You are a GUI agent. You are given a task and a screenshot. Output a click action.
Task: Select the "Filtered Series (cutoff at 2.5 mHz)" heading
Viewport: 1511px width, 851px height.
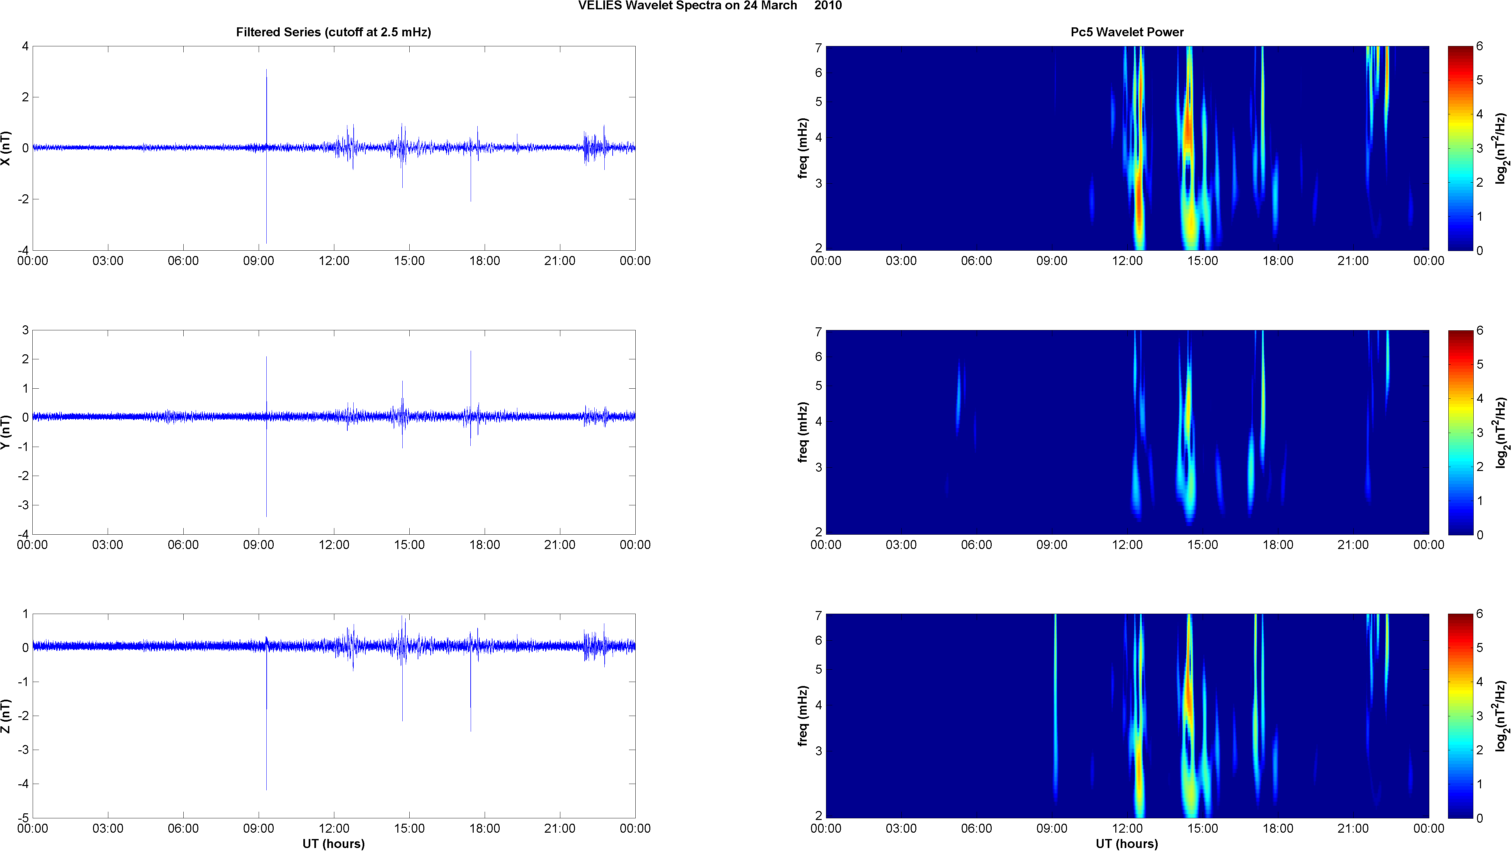[x=333, y=32]
